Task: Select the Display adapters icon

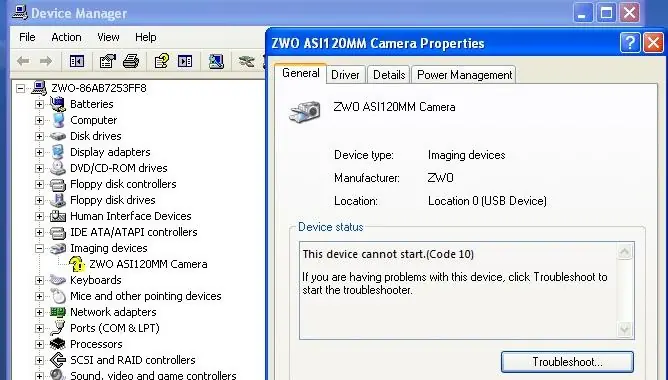Action: coord(58,152)
